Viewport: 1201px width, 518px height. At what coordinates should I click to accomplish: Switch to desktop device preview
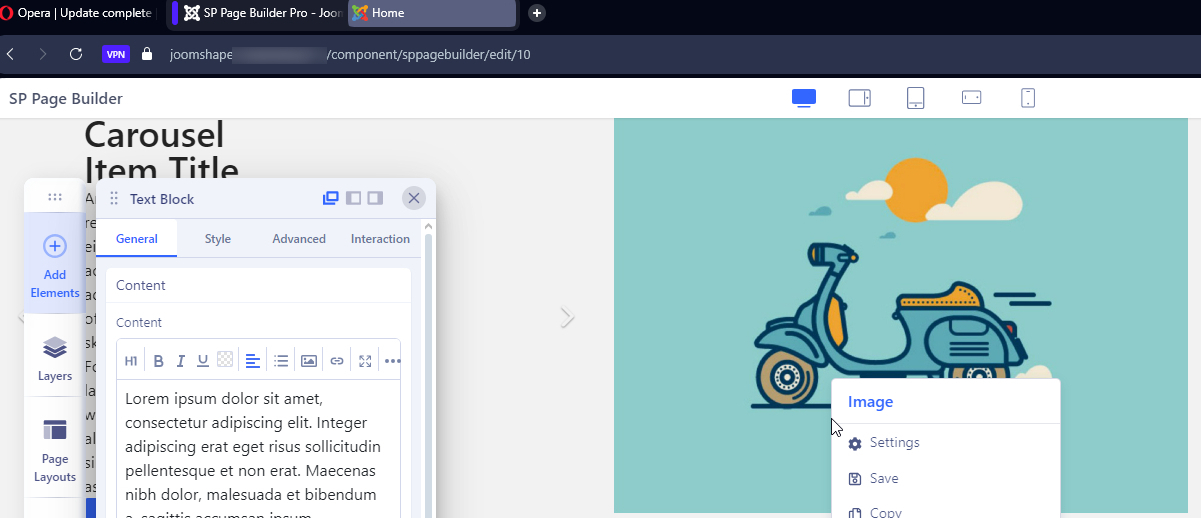click(x=804, y=98)
